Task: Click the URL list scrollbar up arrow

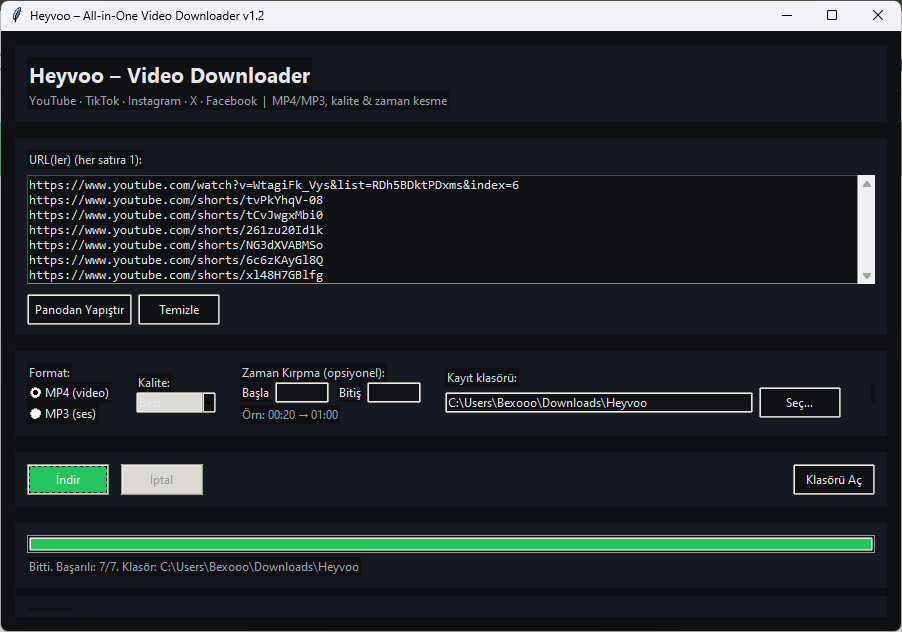Action: point(866,184)
